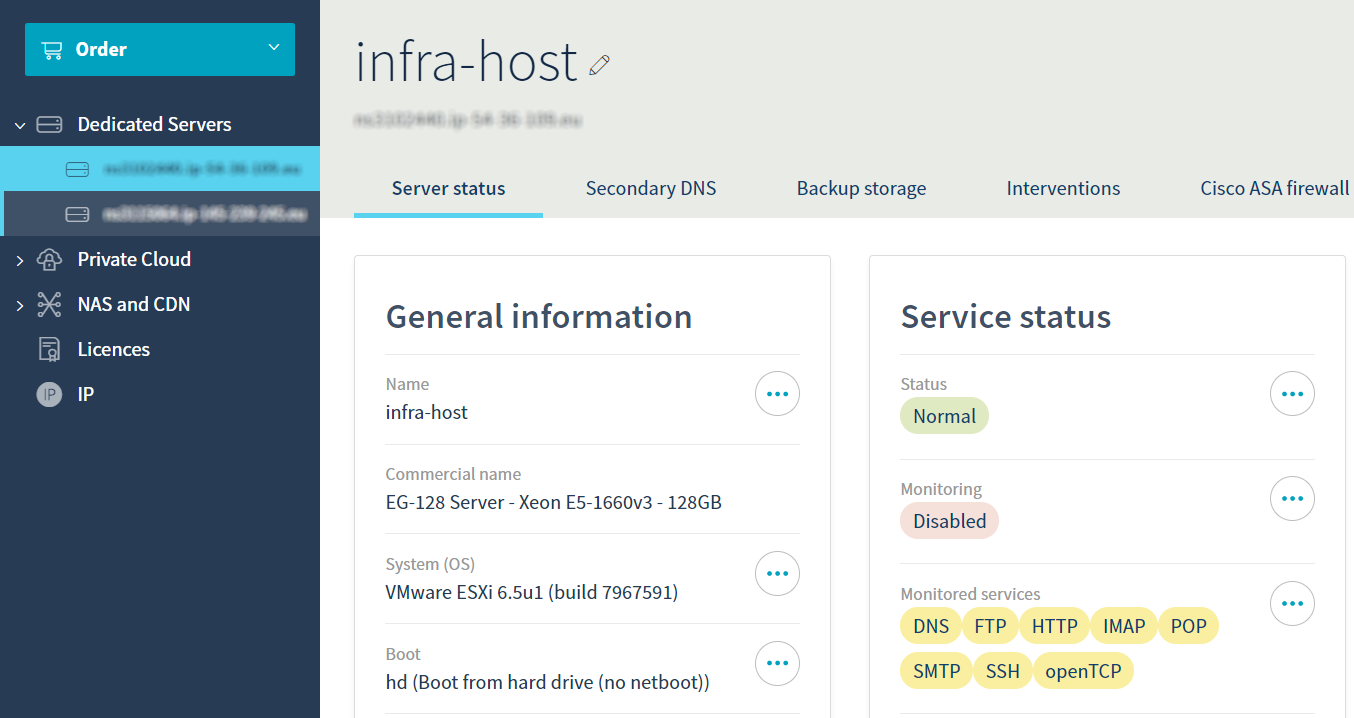Switch to the Server status tab
Viewport: 1354px width, 718px height.
click(x=448, y=188)
